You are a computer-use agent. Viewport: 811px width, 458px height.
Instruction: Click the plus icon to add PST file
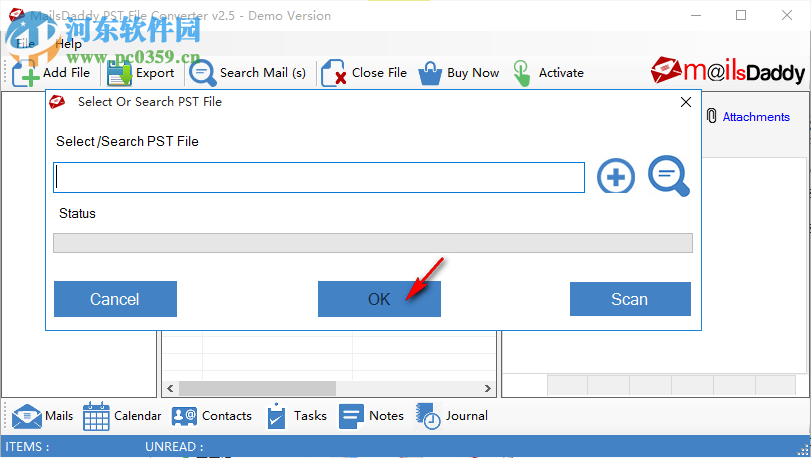coord(616,176)
